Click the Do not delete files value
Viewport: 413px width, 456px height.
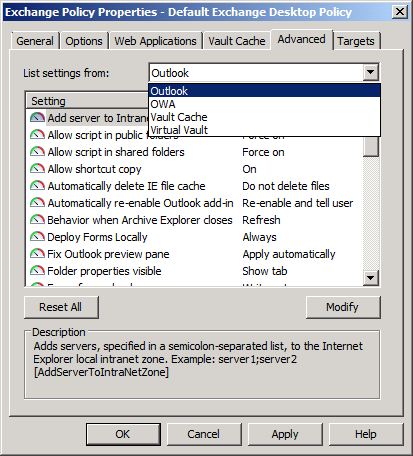(x=286, y=186)
